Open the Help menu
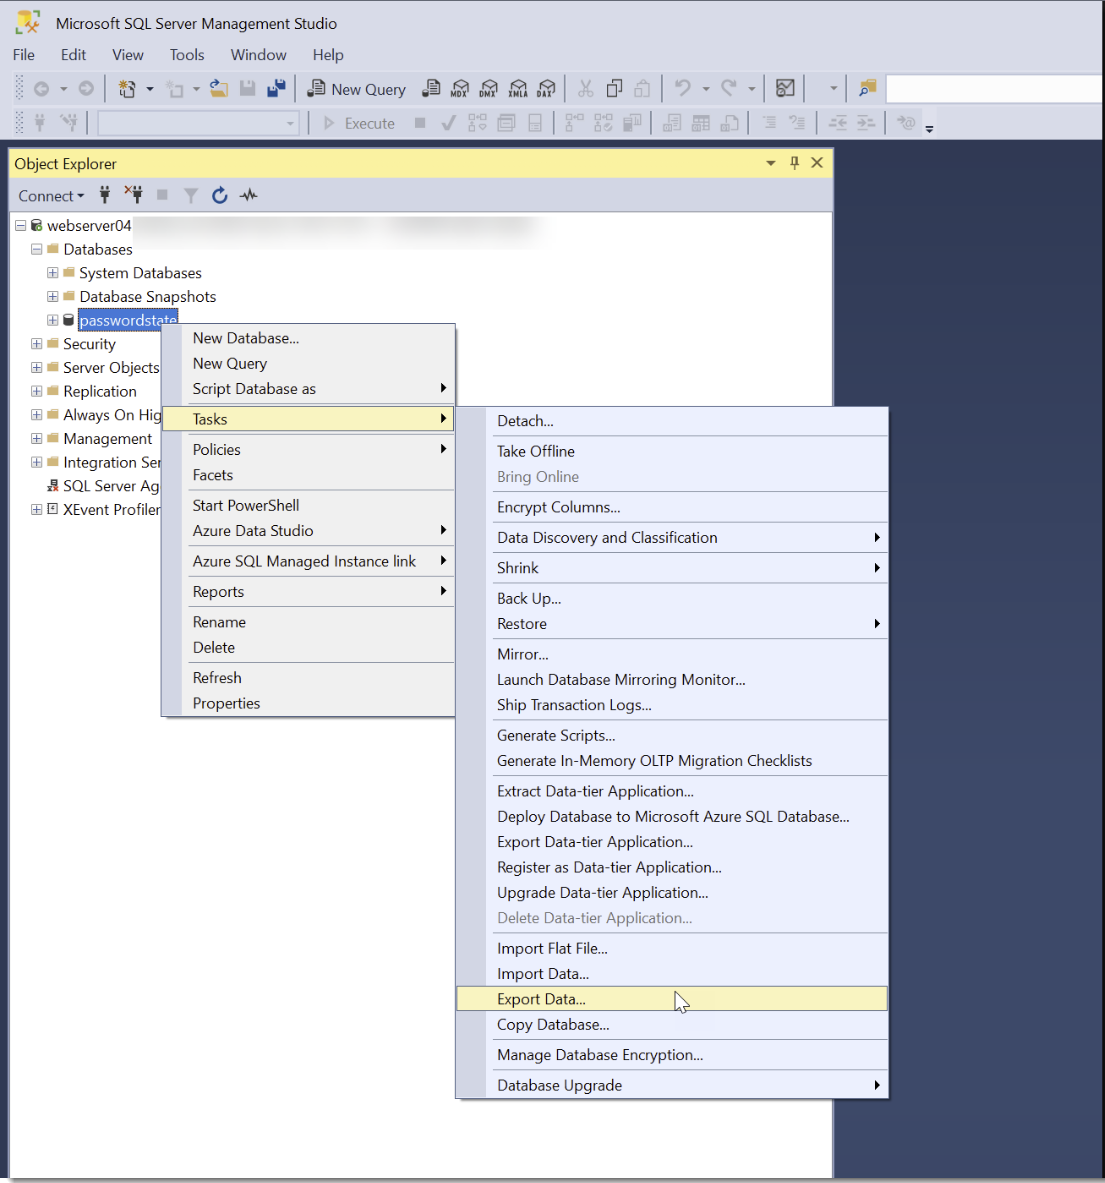The width and height of the screenshot is (1105, 1183). point(328,54)
